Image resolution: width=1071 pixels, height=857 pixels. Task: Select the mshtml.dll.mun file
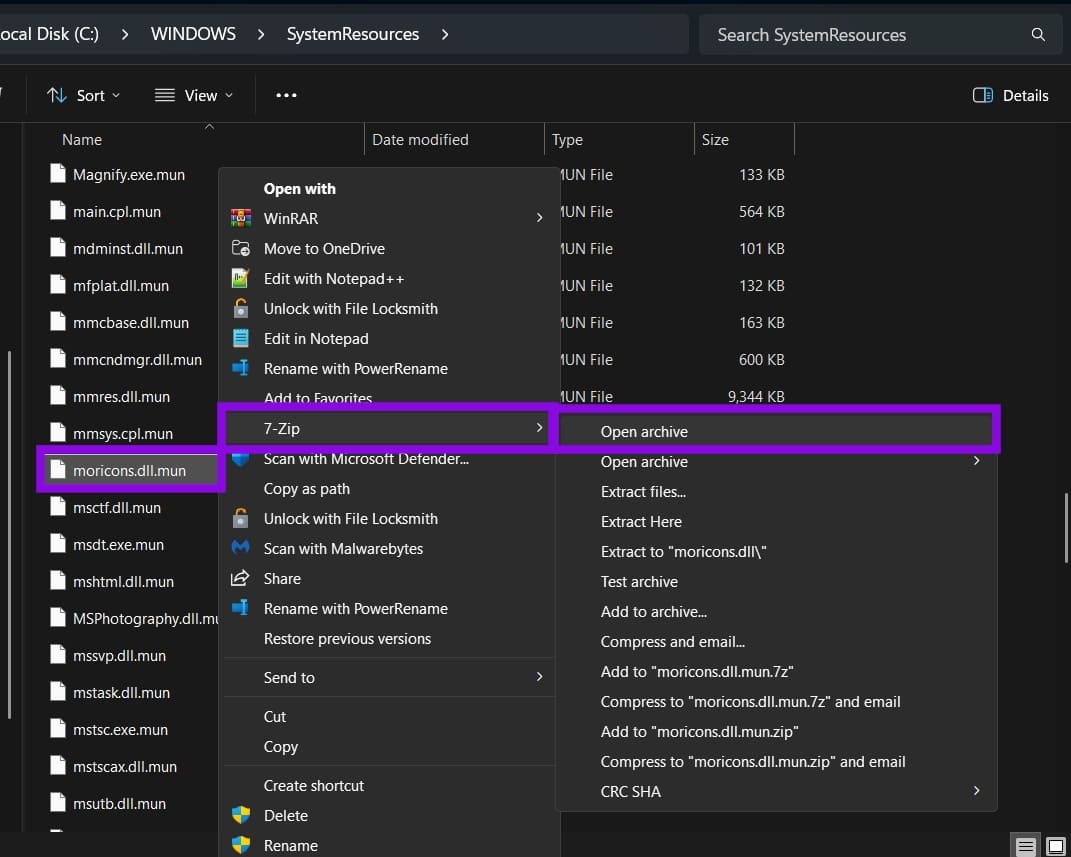point(124,582)
